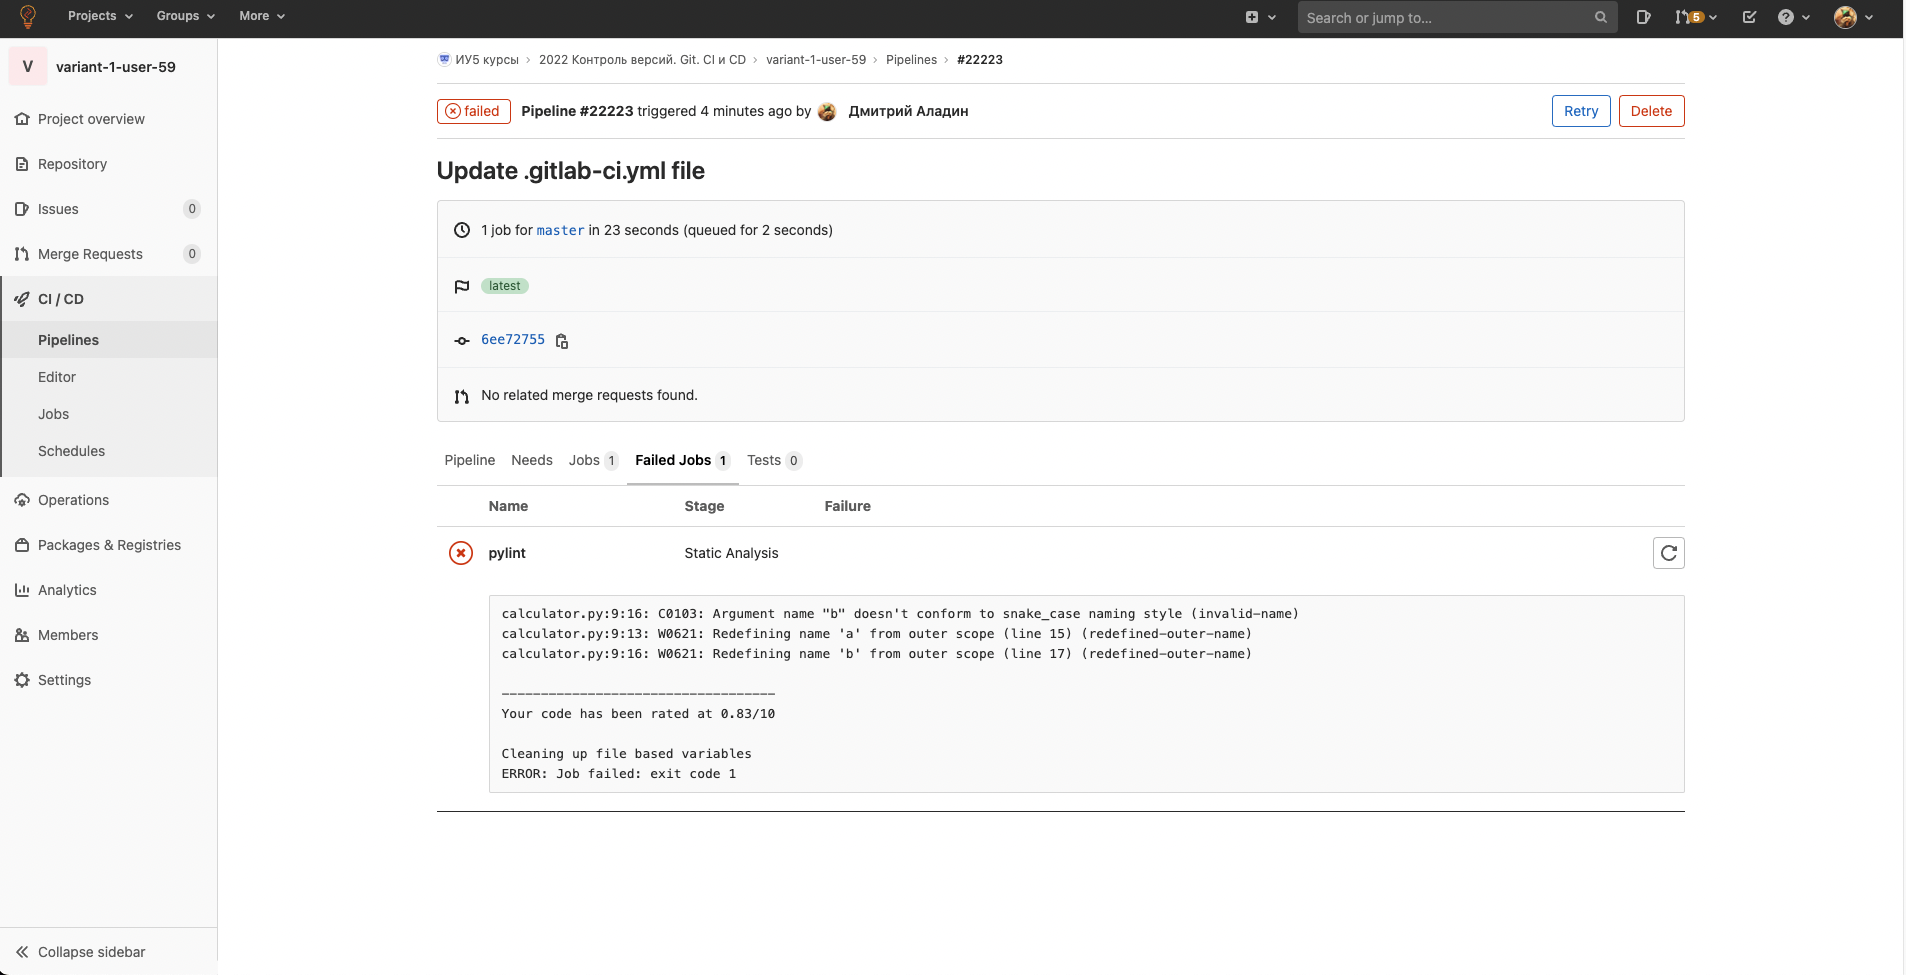The image size is (1906, 975).
Task: Expand the Groups dropdown menu
Action: [185, 16]
